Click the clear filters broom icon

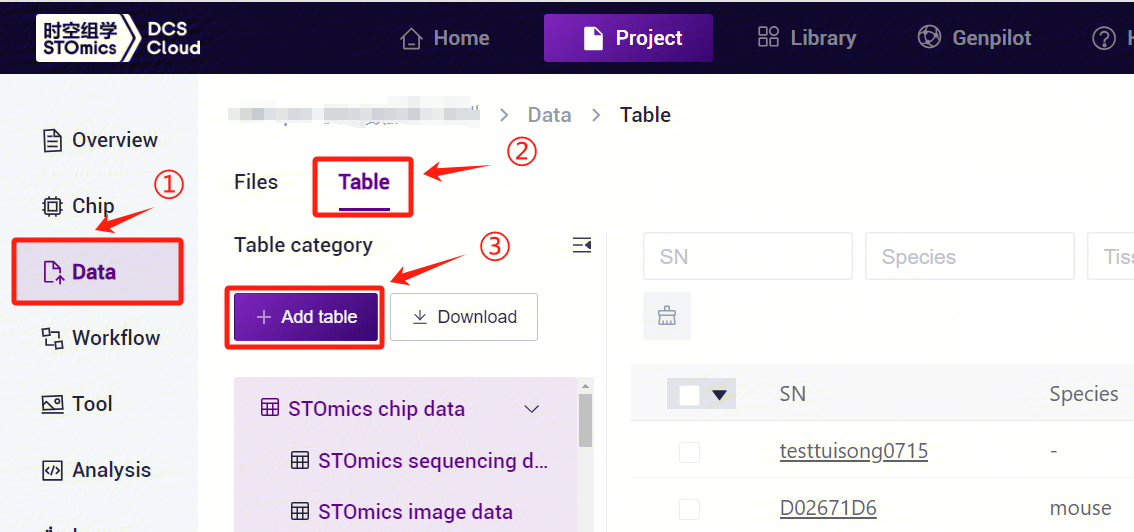[x=667, y=317]
